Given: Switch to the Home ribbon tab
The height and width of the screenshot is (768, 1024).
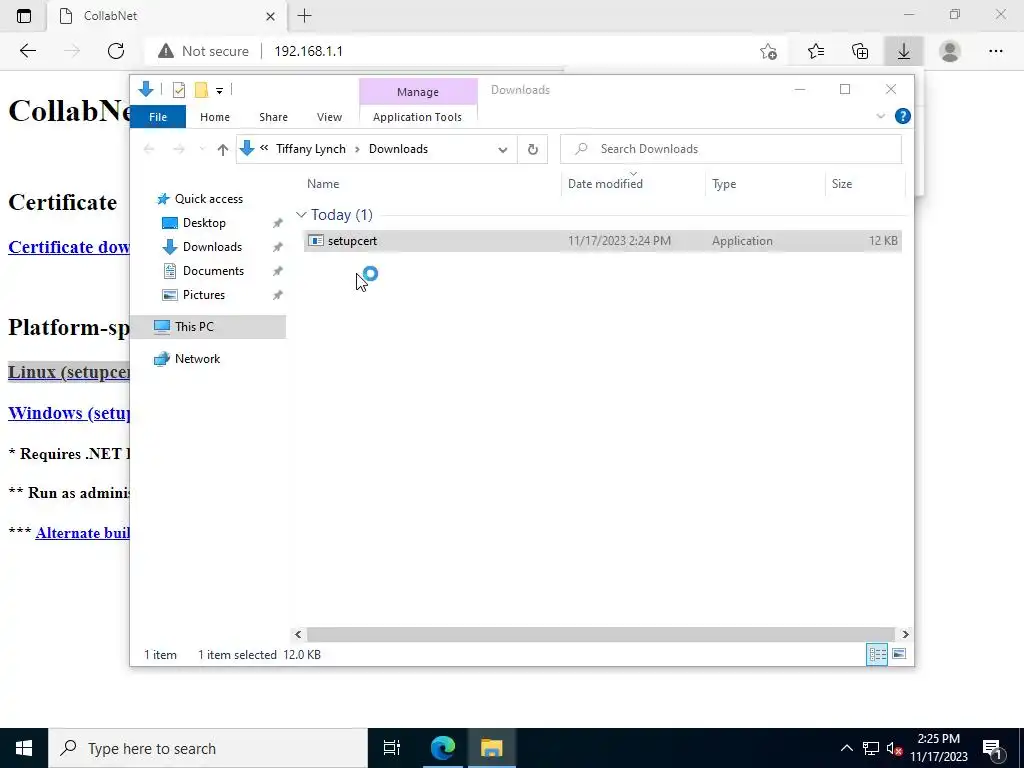Looking at the screenshot, I should 215,117.
